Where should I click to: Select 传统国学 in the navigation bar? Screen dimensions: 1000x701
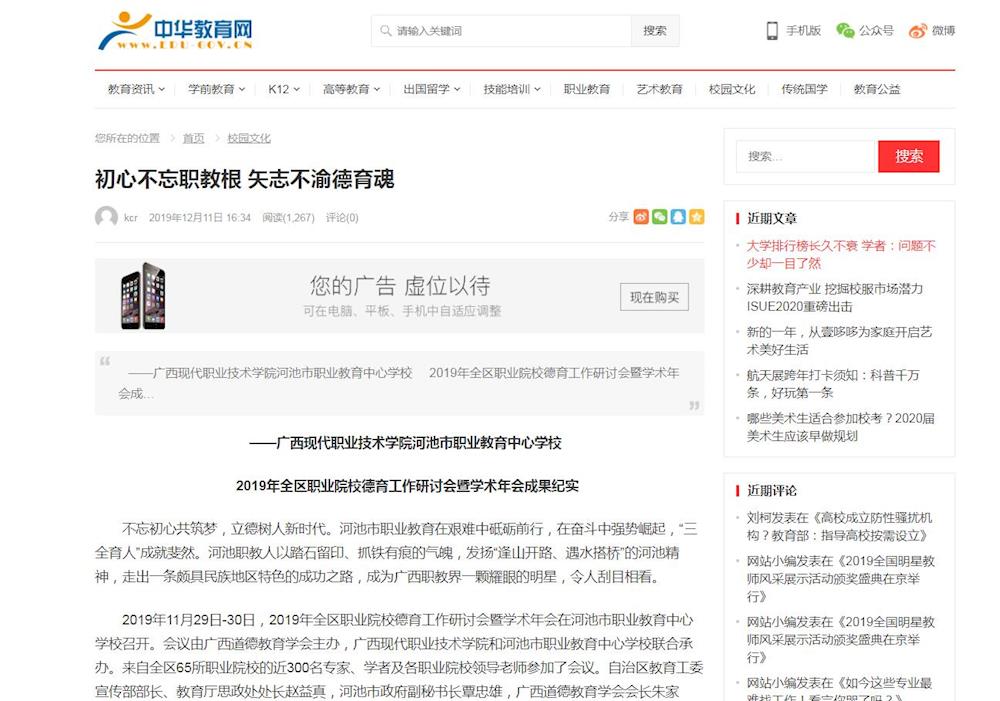804,89
